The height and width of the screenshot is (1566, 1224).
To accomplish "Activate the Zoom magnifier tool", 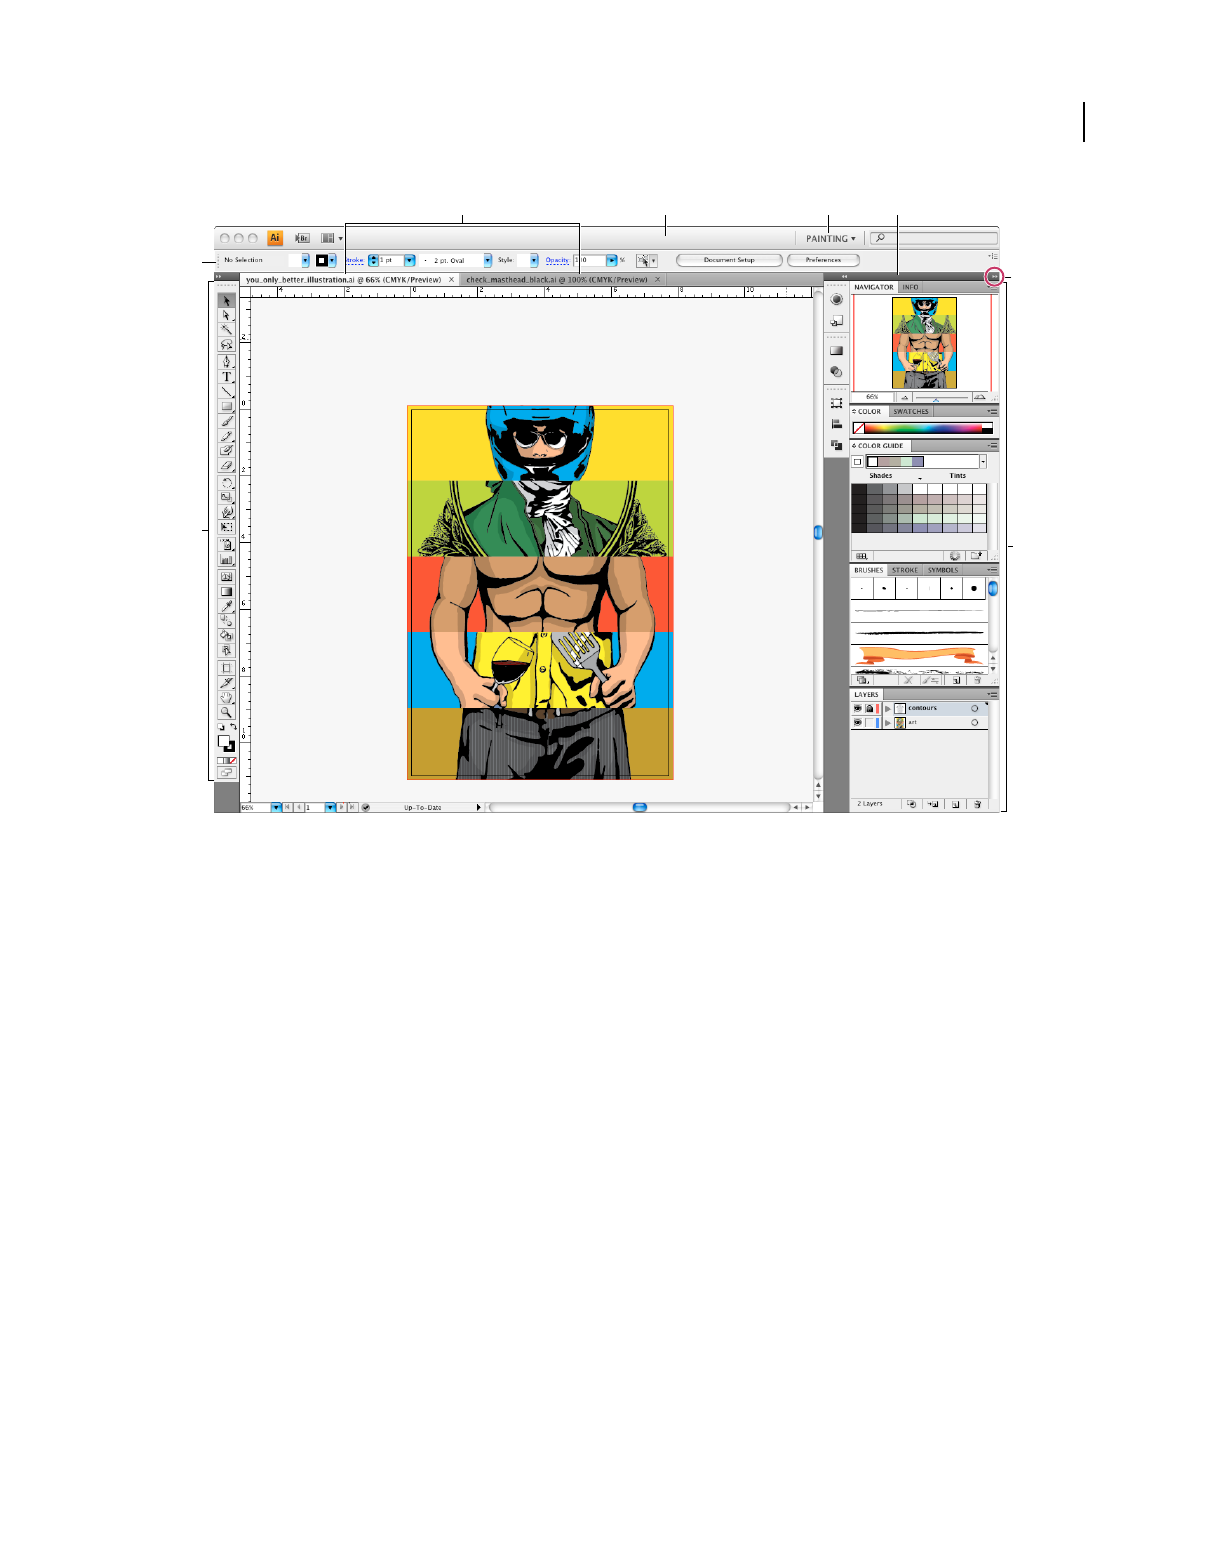I will pyautogui.click(x=226, y=711).
